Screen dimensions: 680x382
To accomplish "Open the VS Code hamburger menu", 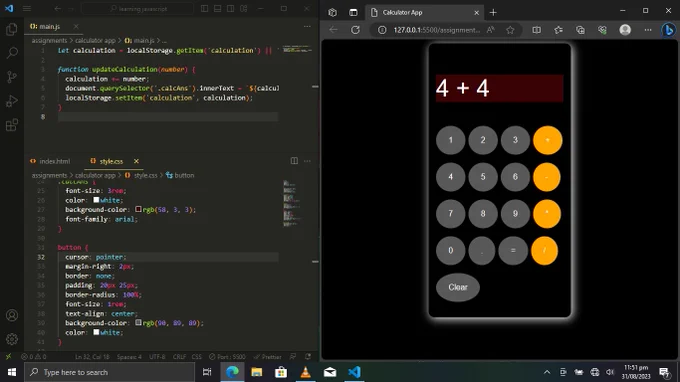I will coord(27,9).
